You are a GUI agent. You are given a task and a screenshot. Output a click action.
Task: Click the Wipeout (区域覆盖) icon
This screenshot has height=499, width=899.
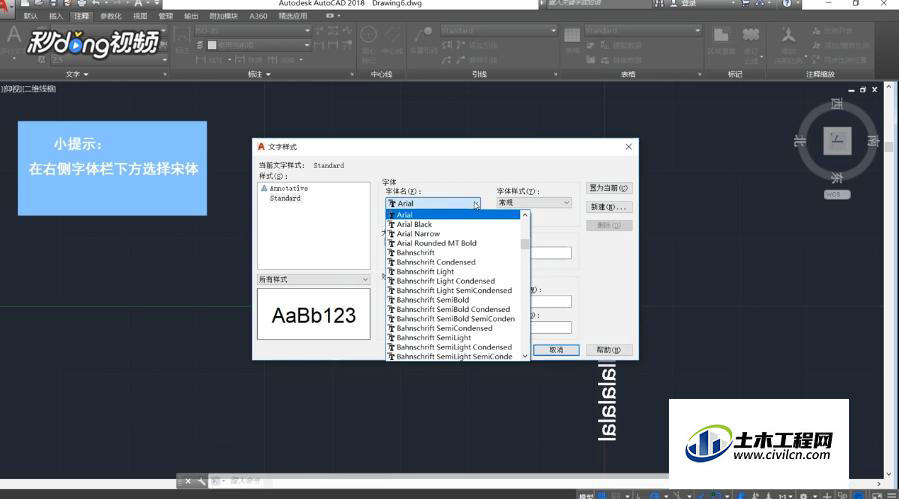point(721,35)
